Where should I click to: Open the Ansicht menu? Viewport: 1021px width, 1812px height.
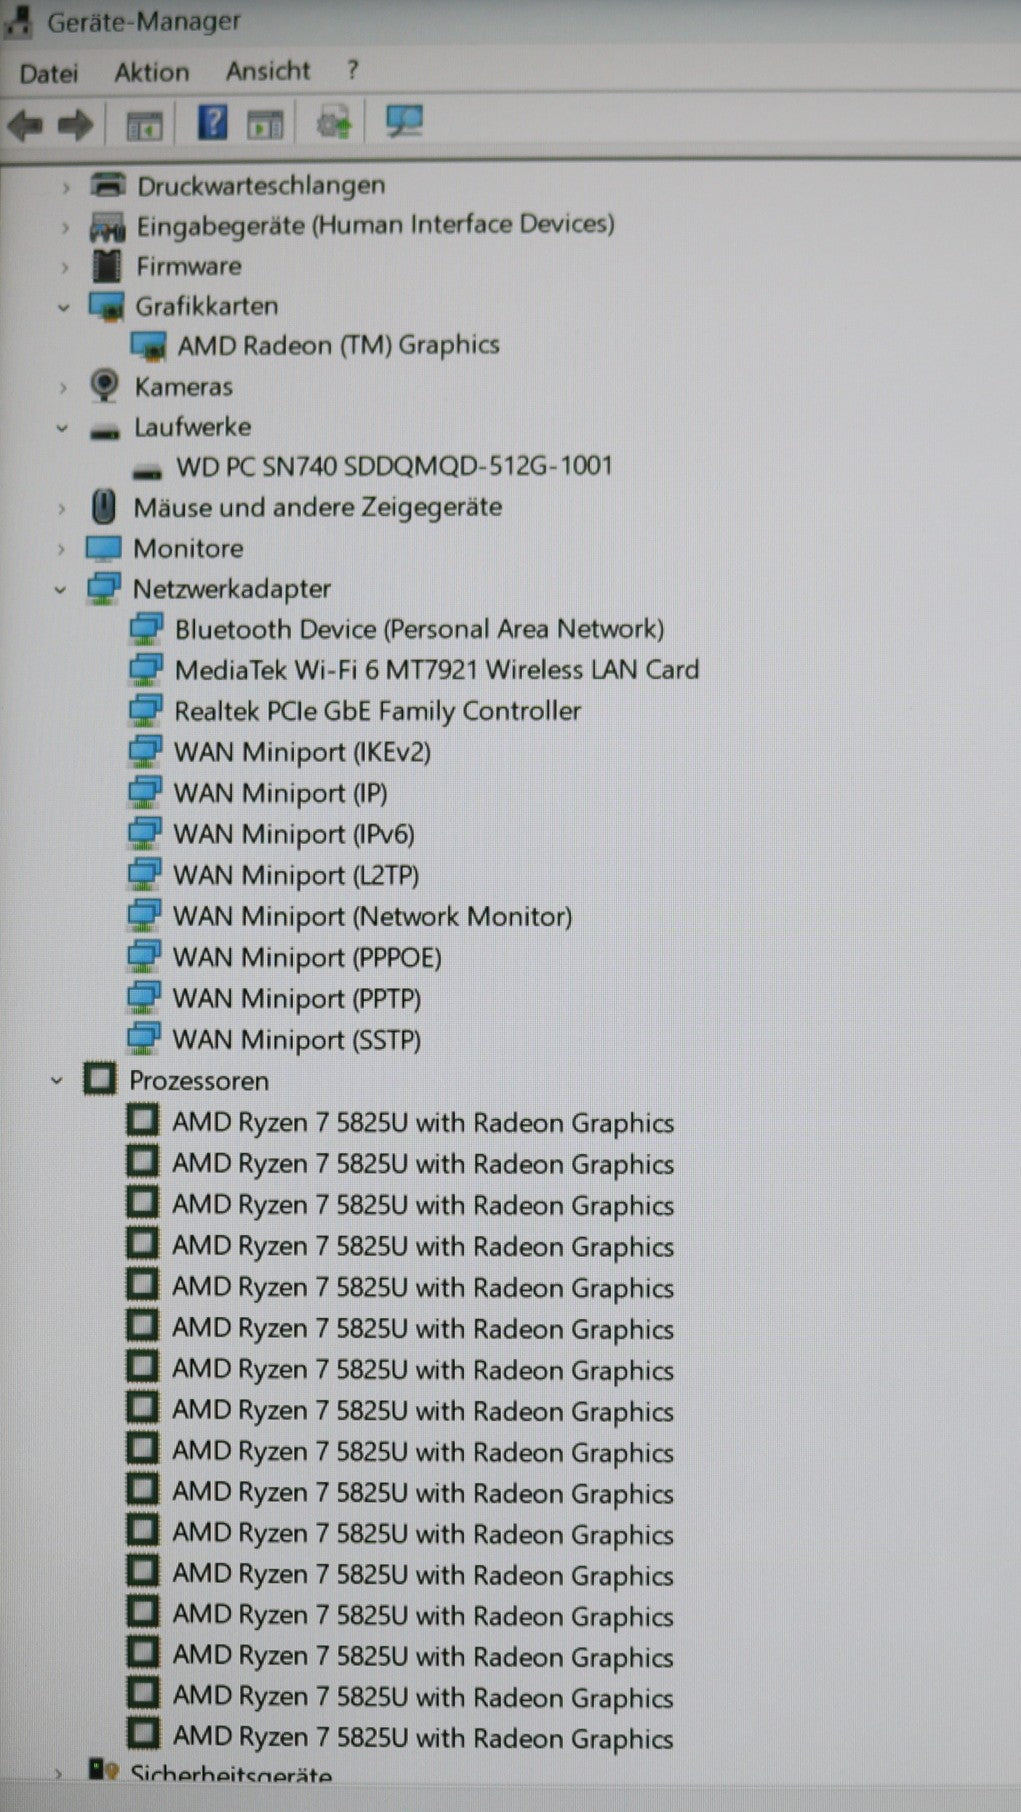pos(267,71)
